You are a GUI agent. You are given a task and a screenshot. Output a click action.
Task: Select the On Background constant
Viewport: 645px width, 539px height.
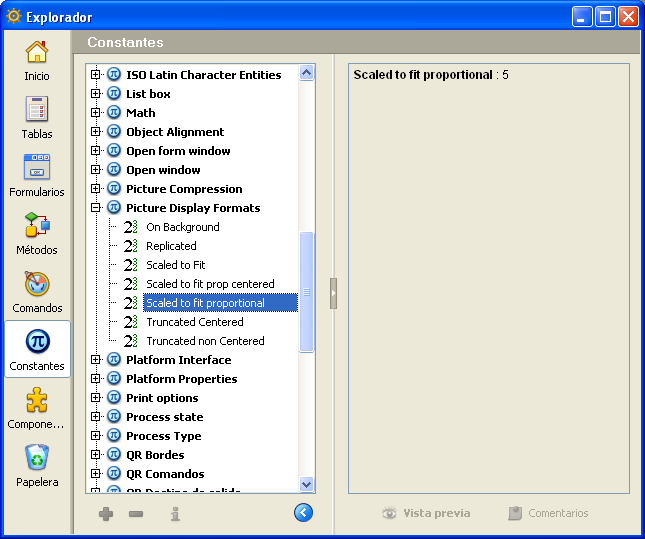coord(182,227)
